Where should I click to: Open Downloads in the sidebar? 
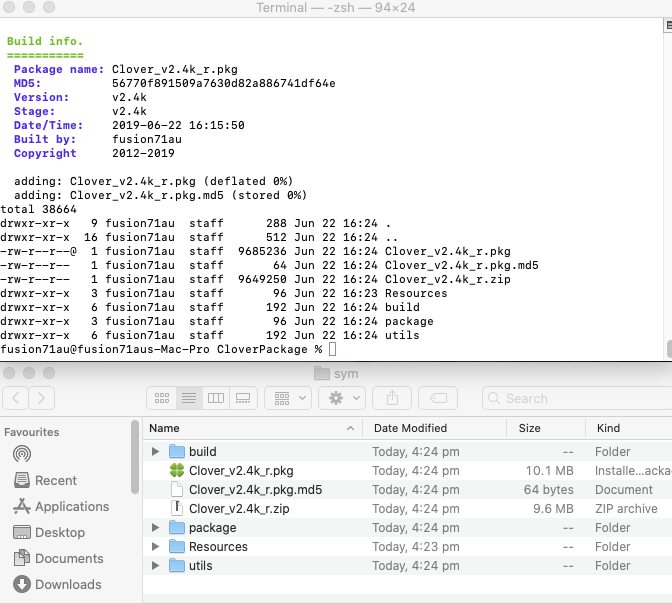pos(57,585)
